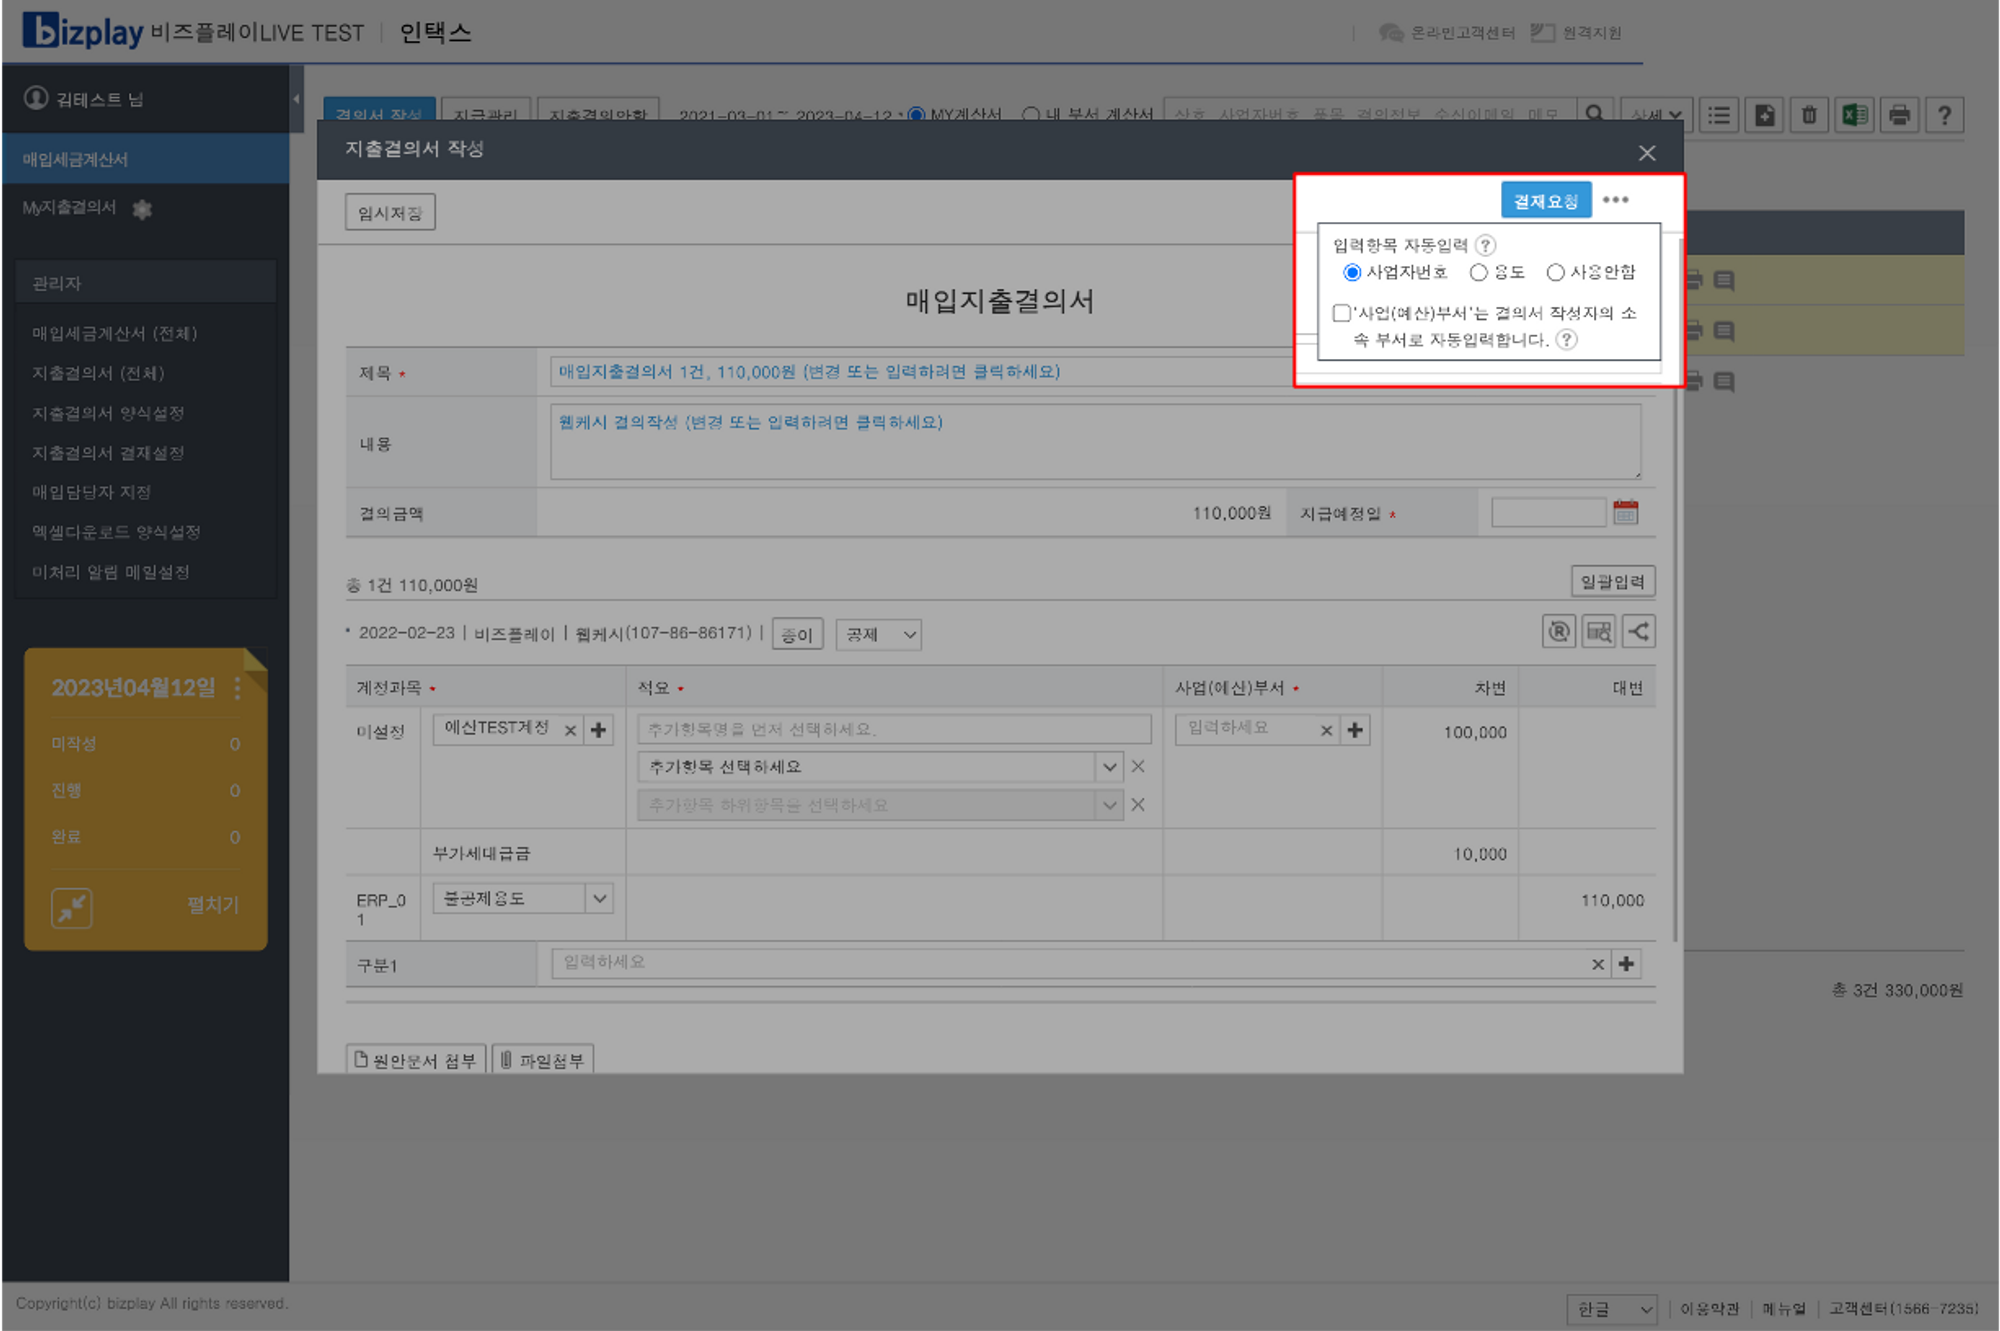Click the trash delete icon in toolbar
This screenshot has height=1331, width=2000.
coord(1809,115)
